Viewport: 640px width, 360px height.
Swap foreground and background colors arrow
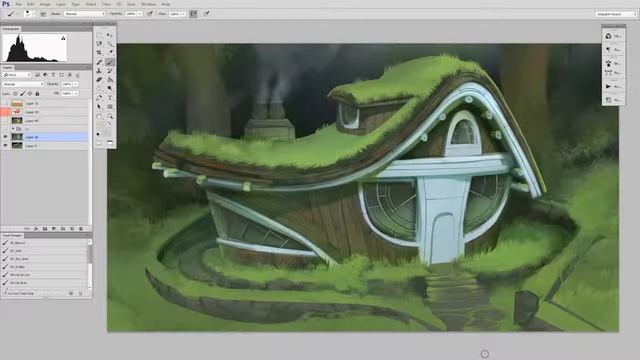109,124
